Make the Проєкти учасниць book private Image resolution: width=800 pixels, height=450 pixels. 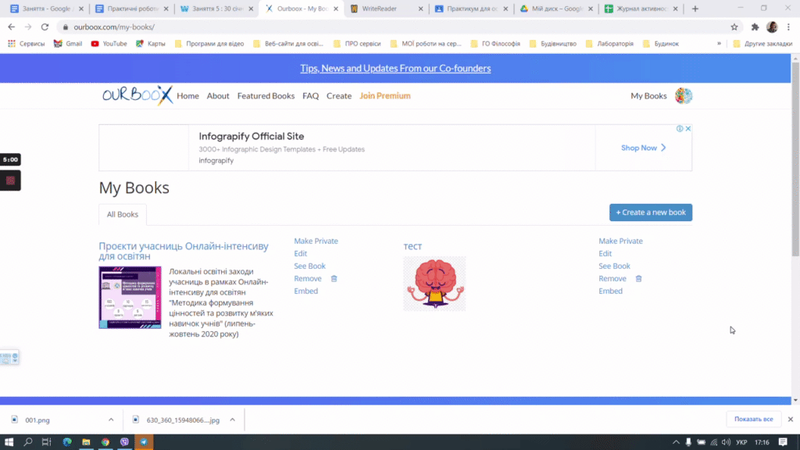tap(316, 241)
